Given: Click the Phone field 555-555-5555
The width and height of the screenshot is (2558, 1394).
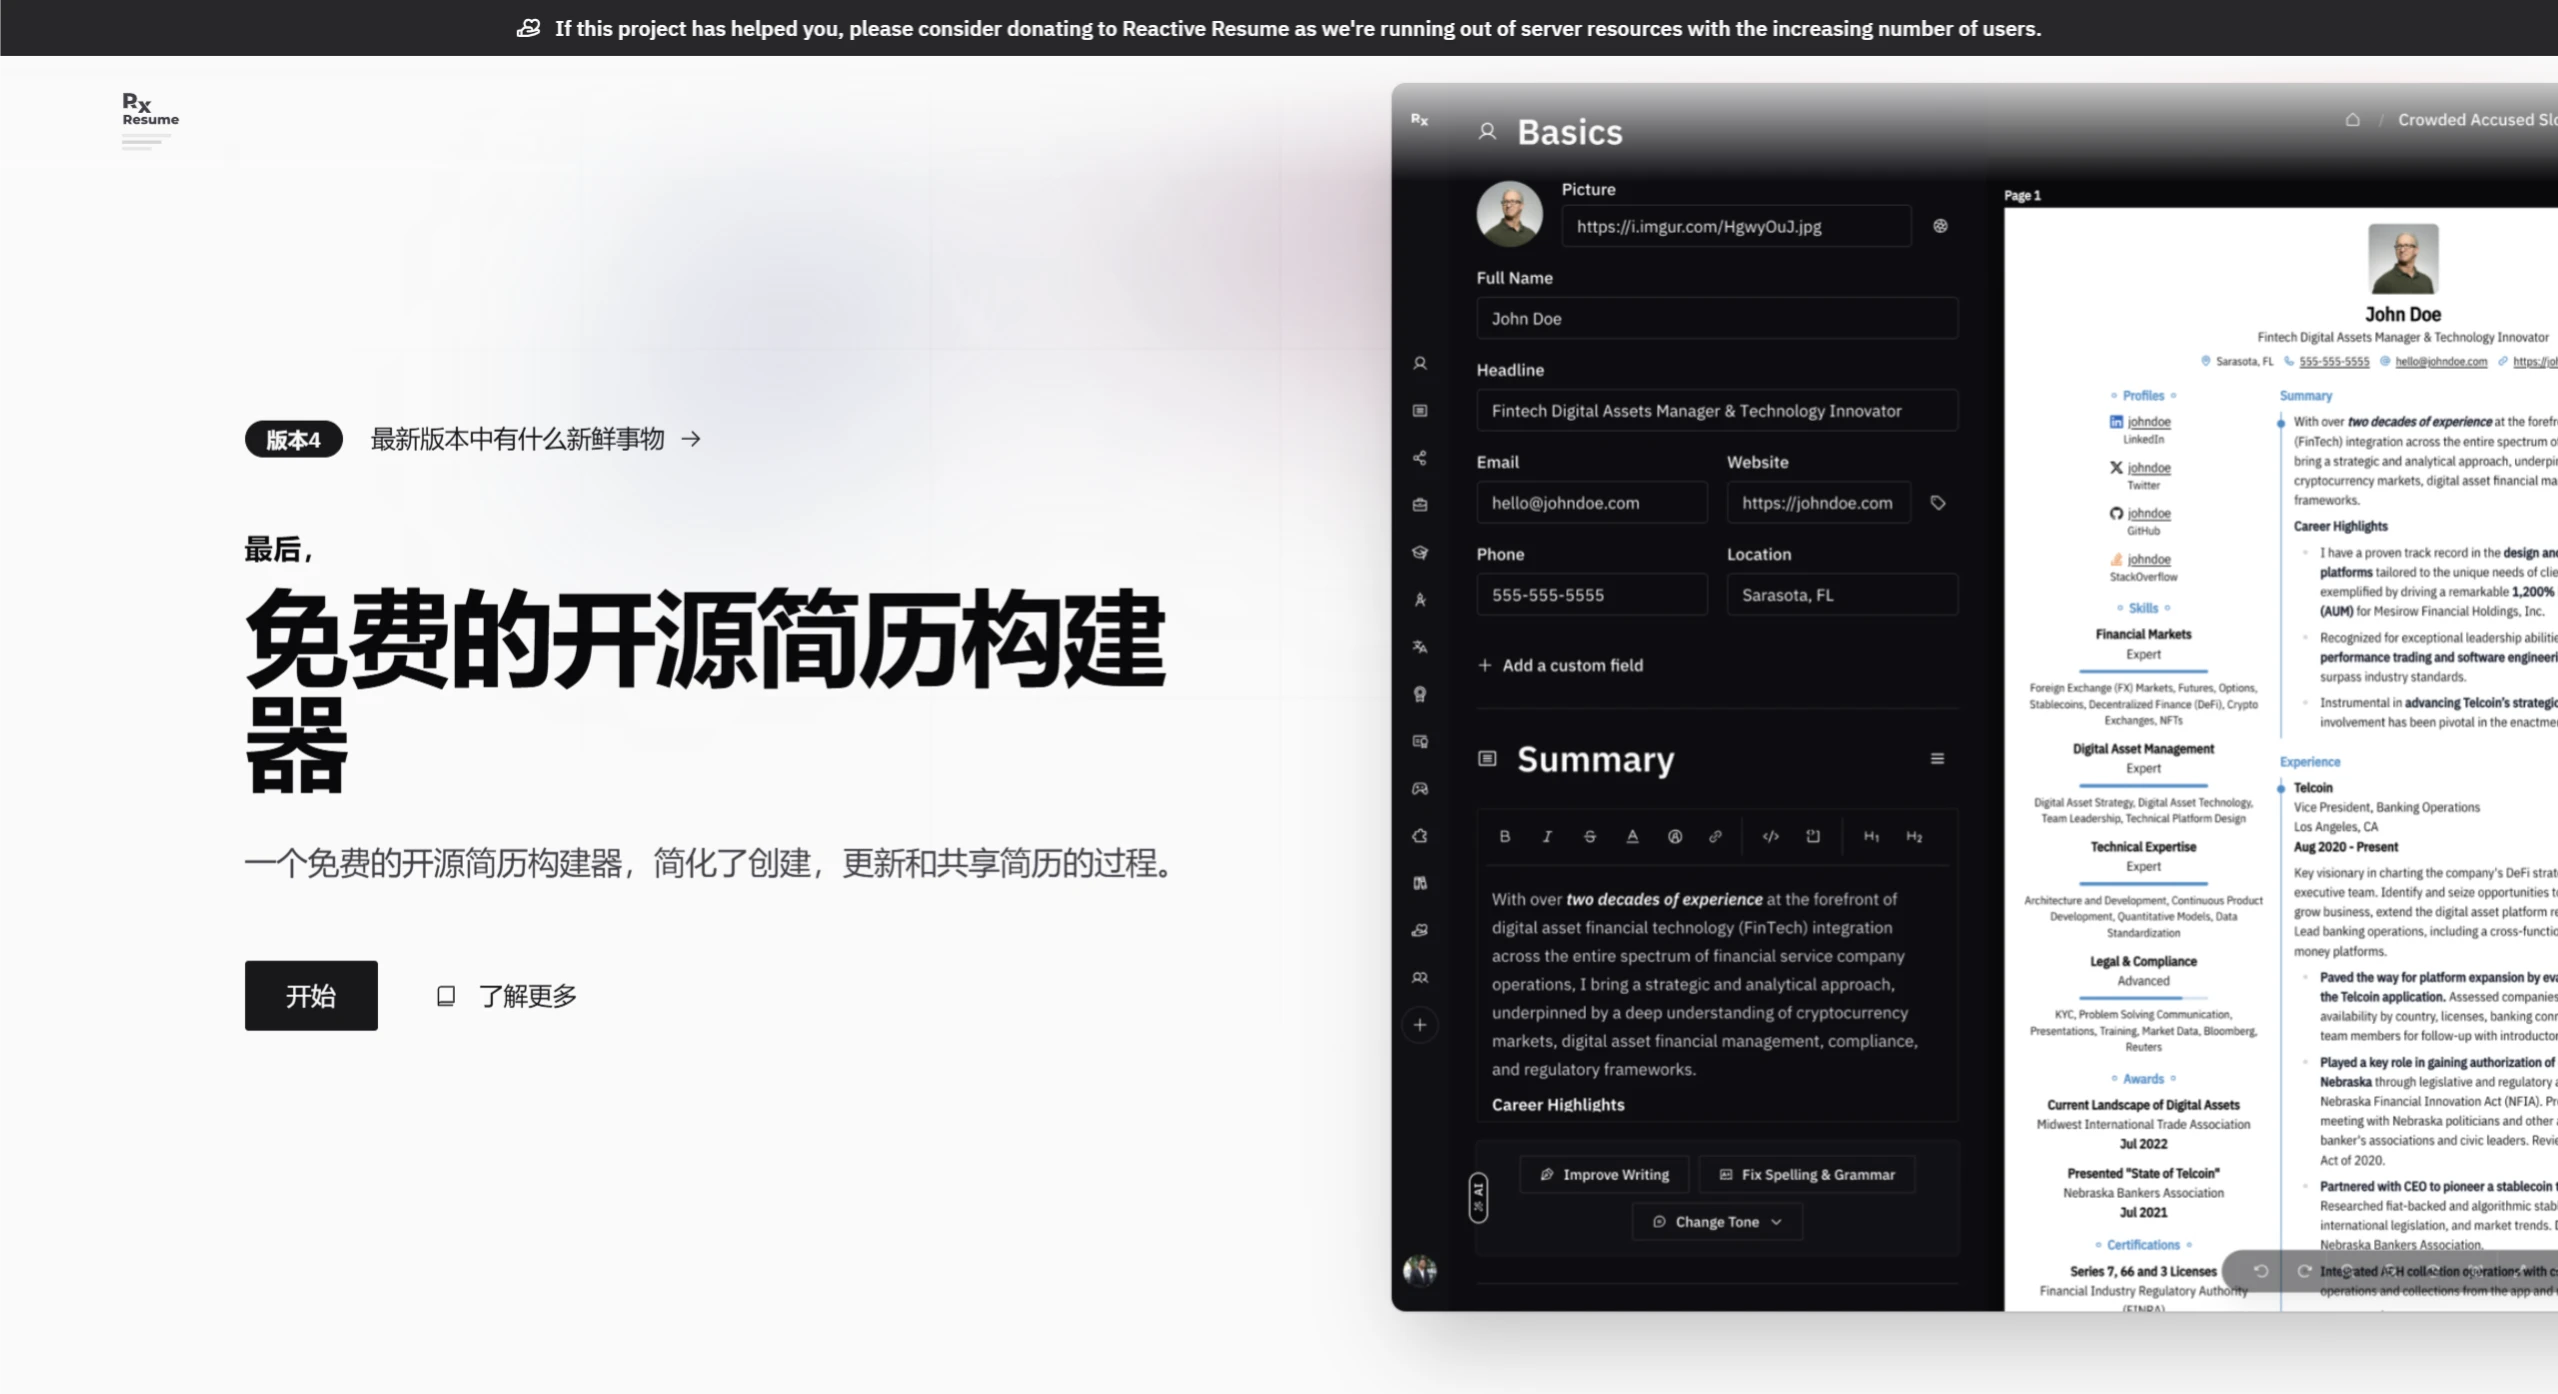Looking at the screenshot, I should (x=1592, y=594).
